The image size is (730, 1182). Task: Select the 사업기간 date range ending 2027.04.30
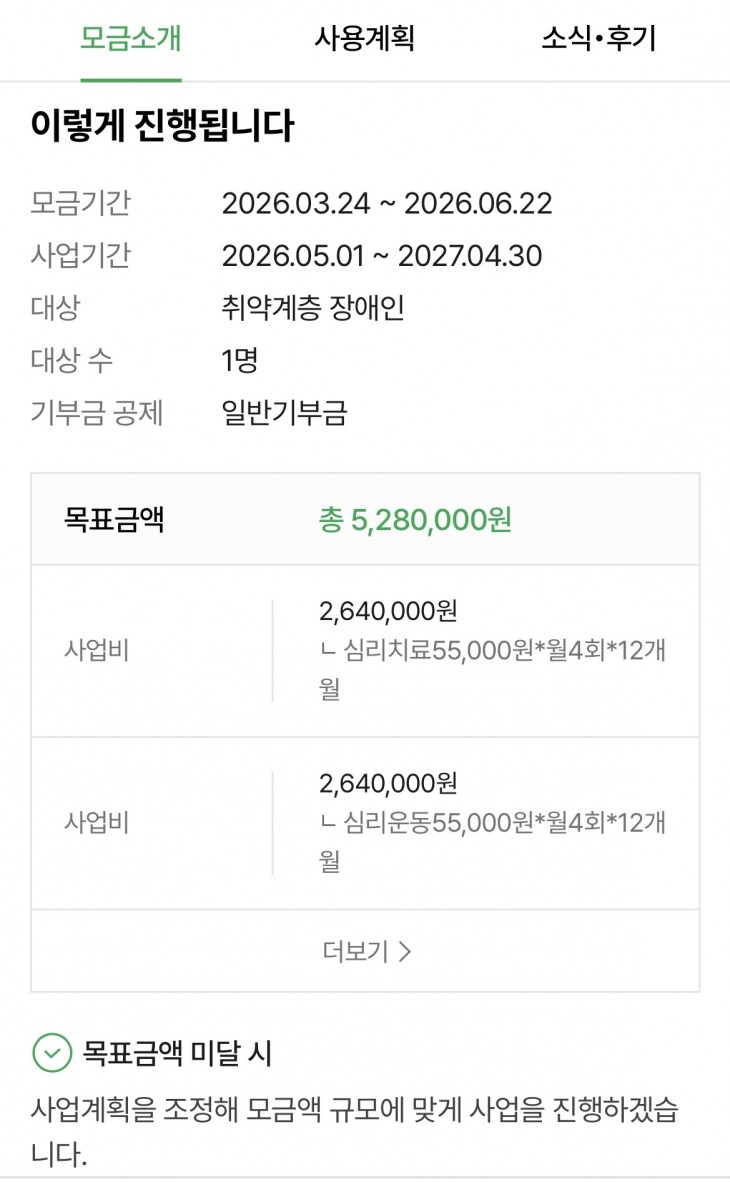[x=381, y=256]
